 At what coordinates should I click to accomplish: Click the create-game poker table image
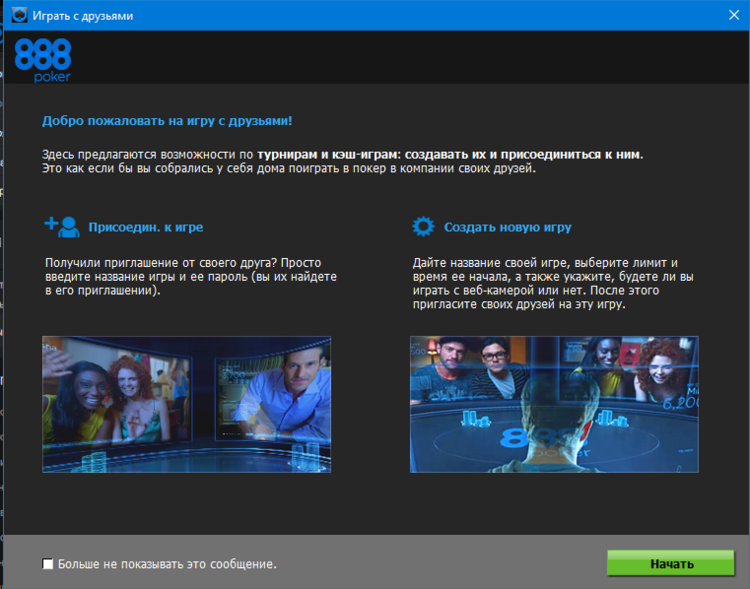(x=554, y=404)
